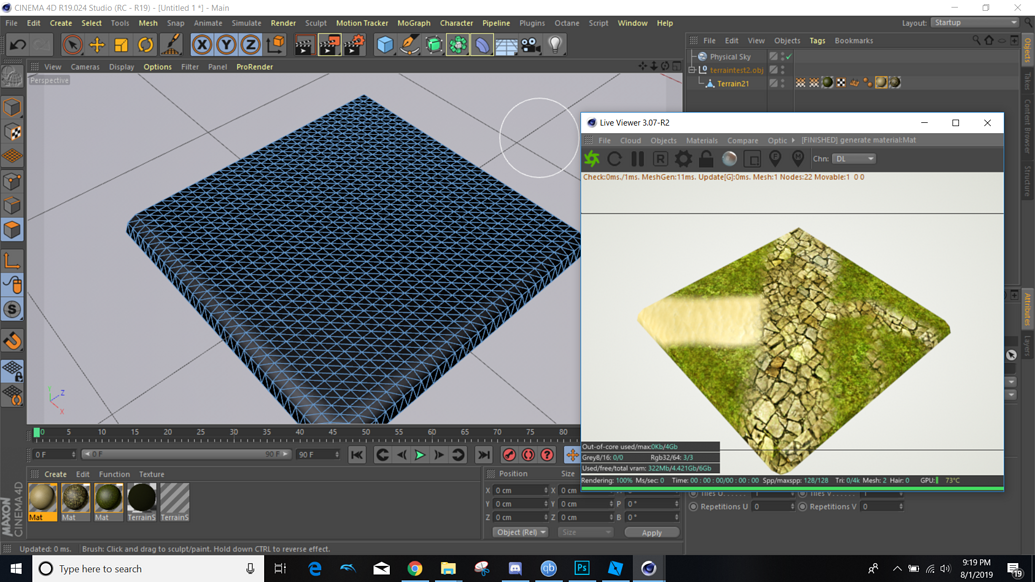Screen dimensions: 1035x582
Task: Open viewport ProRender menu
Action: (x=254, y=67)
